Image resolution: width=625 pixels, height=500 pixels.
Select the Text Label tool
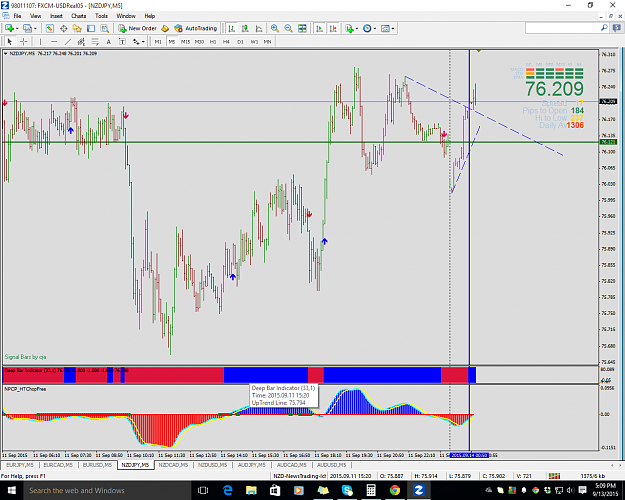(122, 41)
